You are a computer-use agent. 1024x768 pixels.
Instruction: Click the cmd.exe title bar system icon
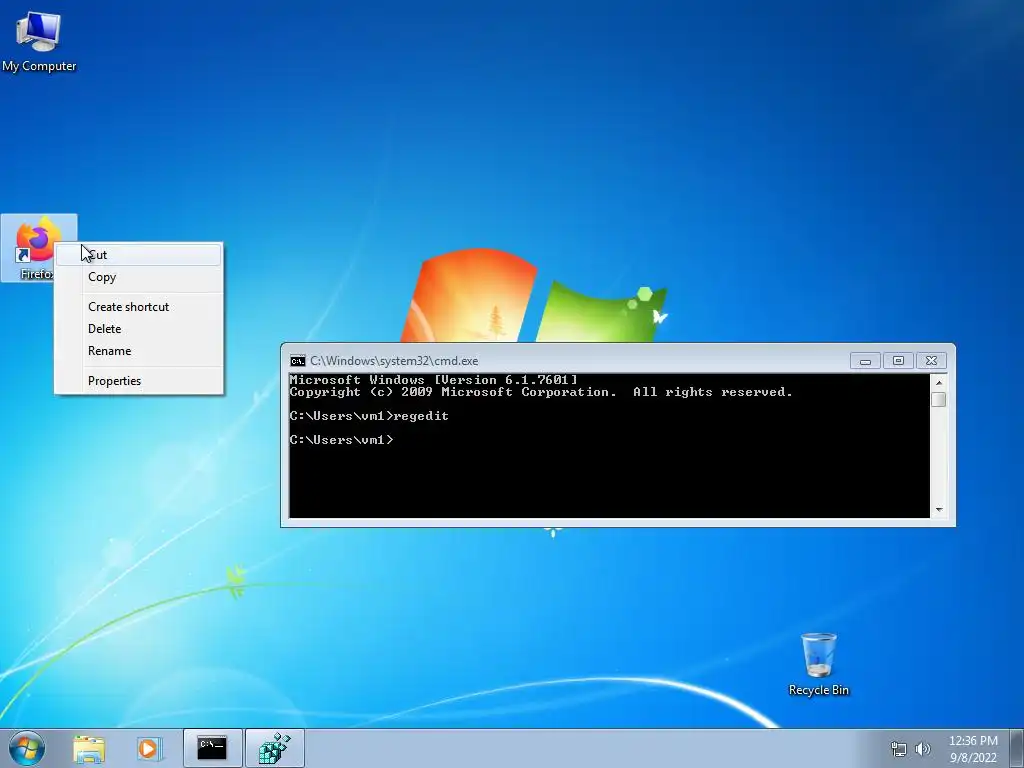tap(298, 361)
